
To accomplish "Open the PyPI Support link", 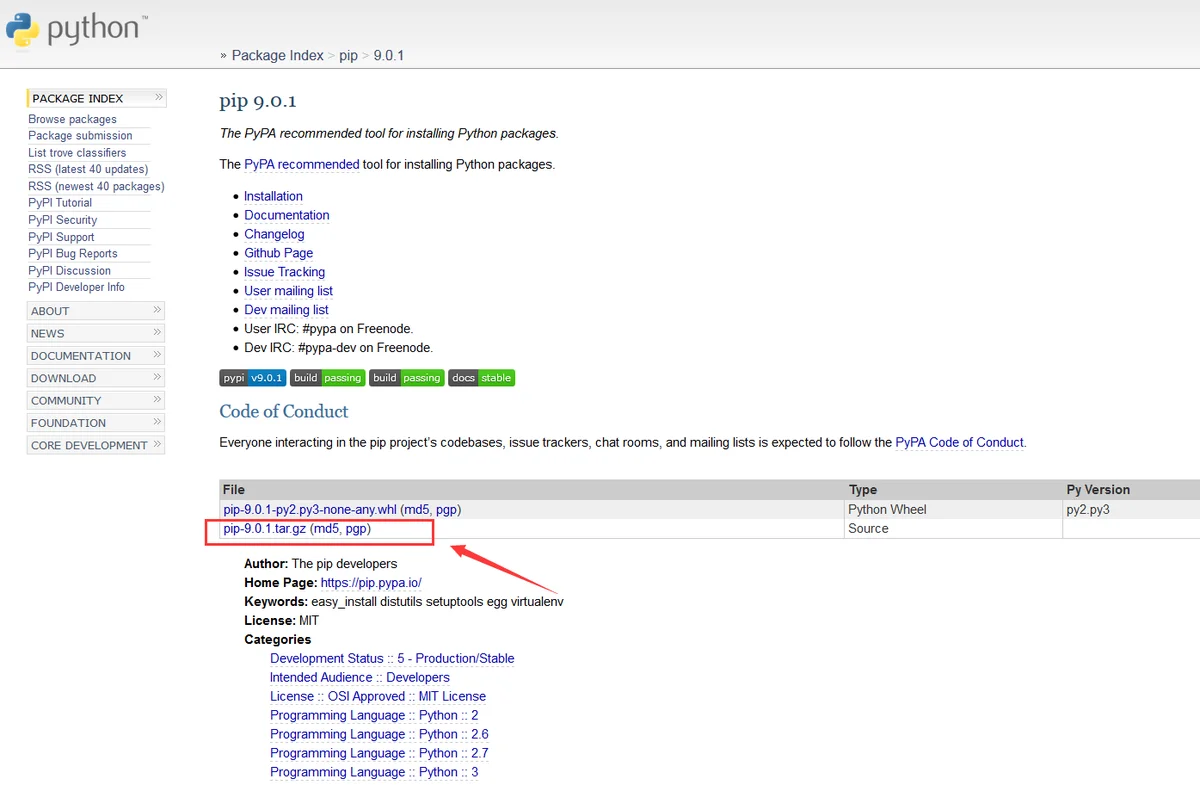I will pyautogui.click(x=61, y=237).
